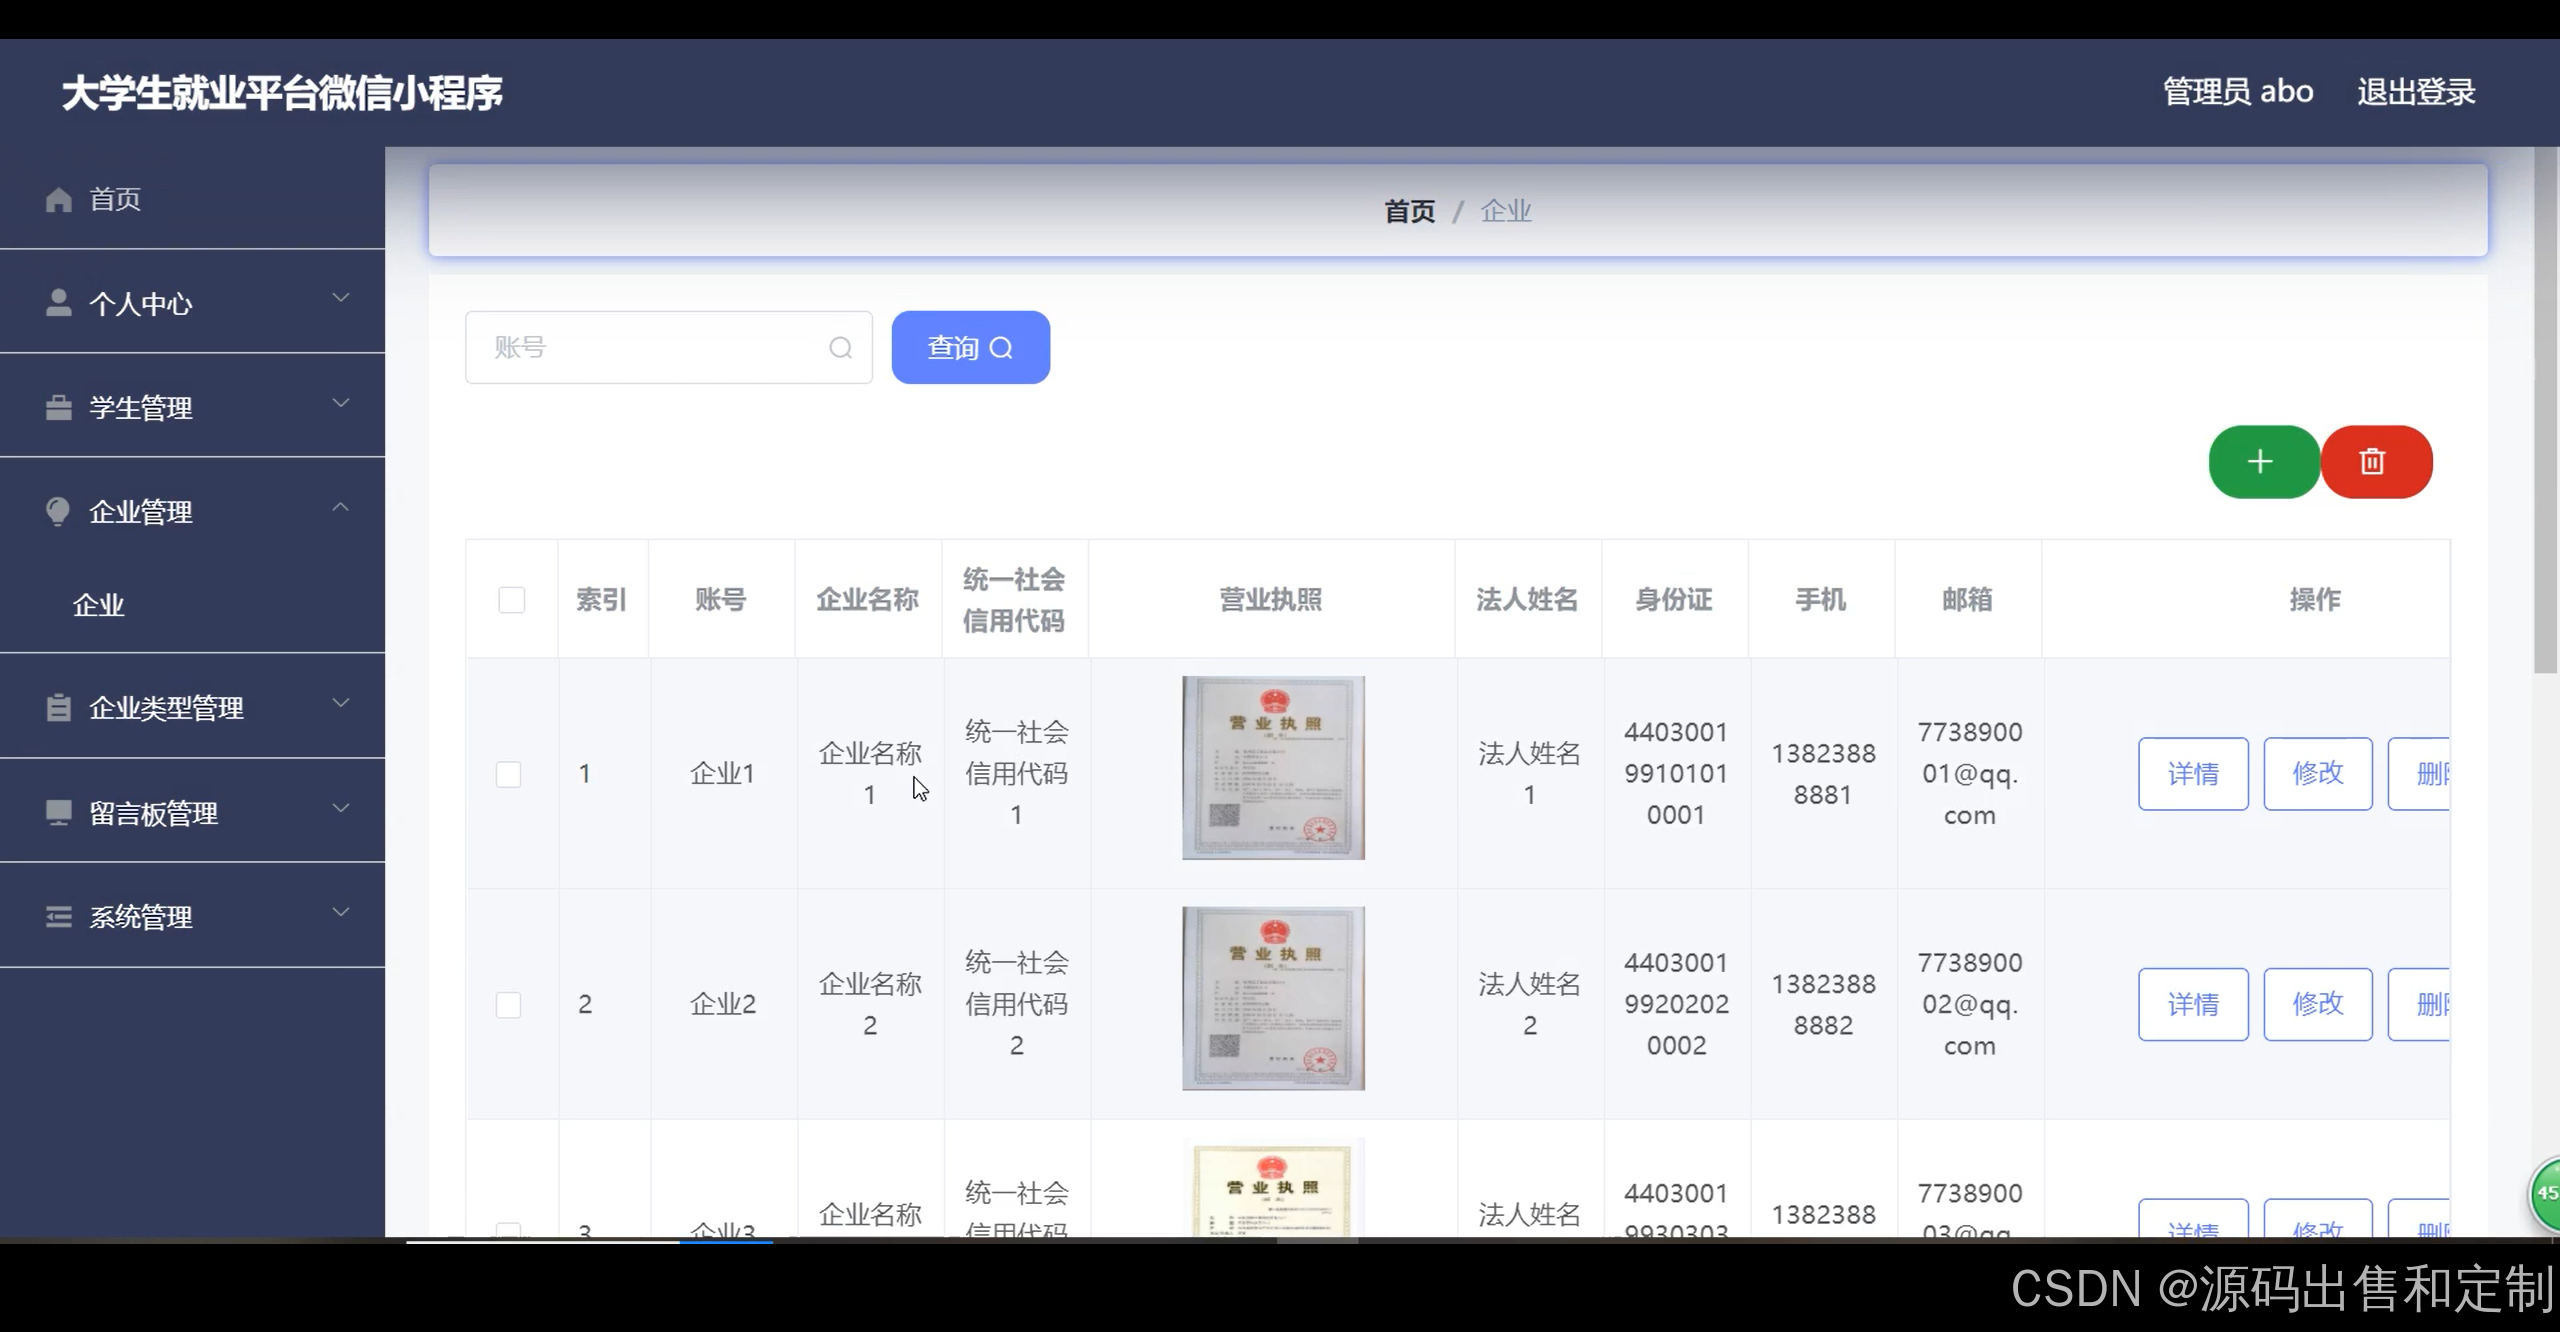Click 修改 button for 企业1
This screenshot has width=2560, height=1332.
(2318, 774)
